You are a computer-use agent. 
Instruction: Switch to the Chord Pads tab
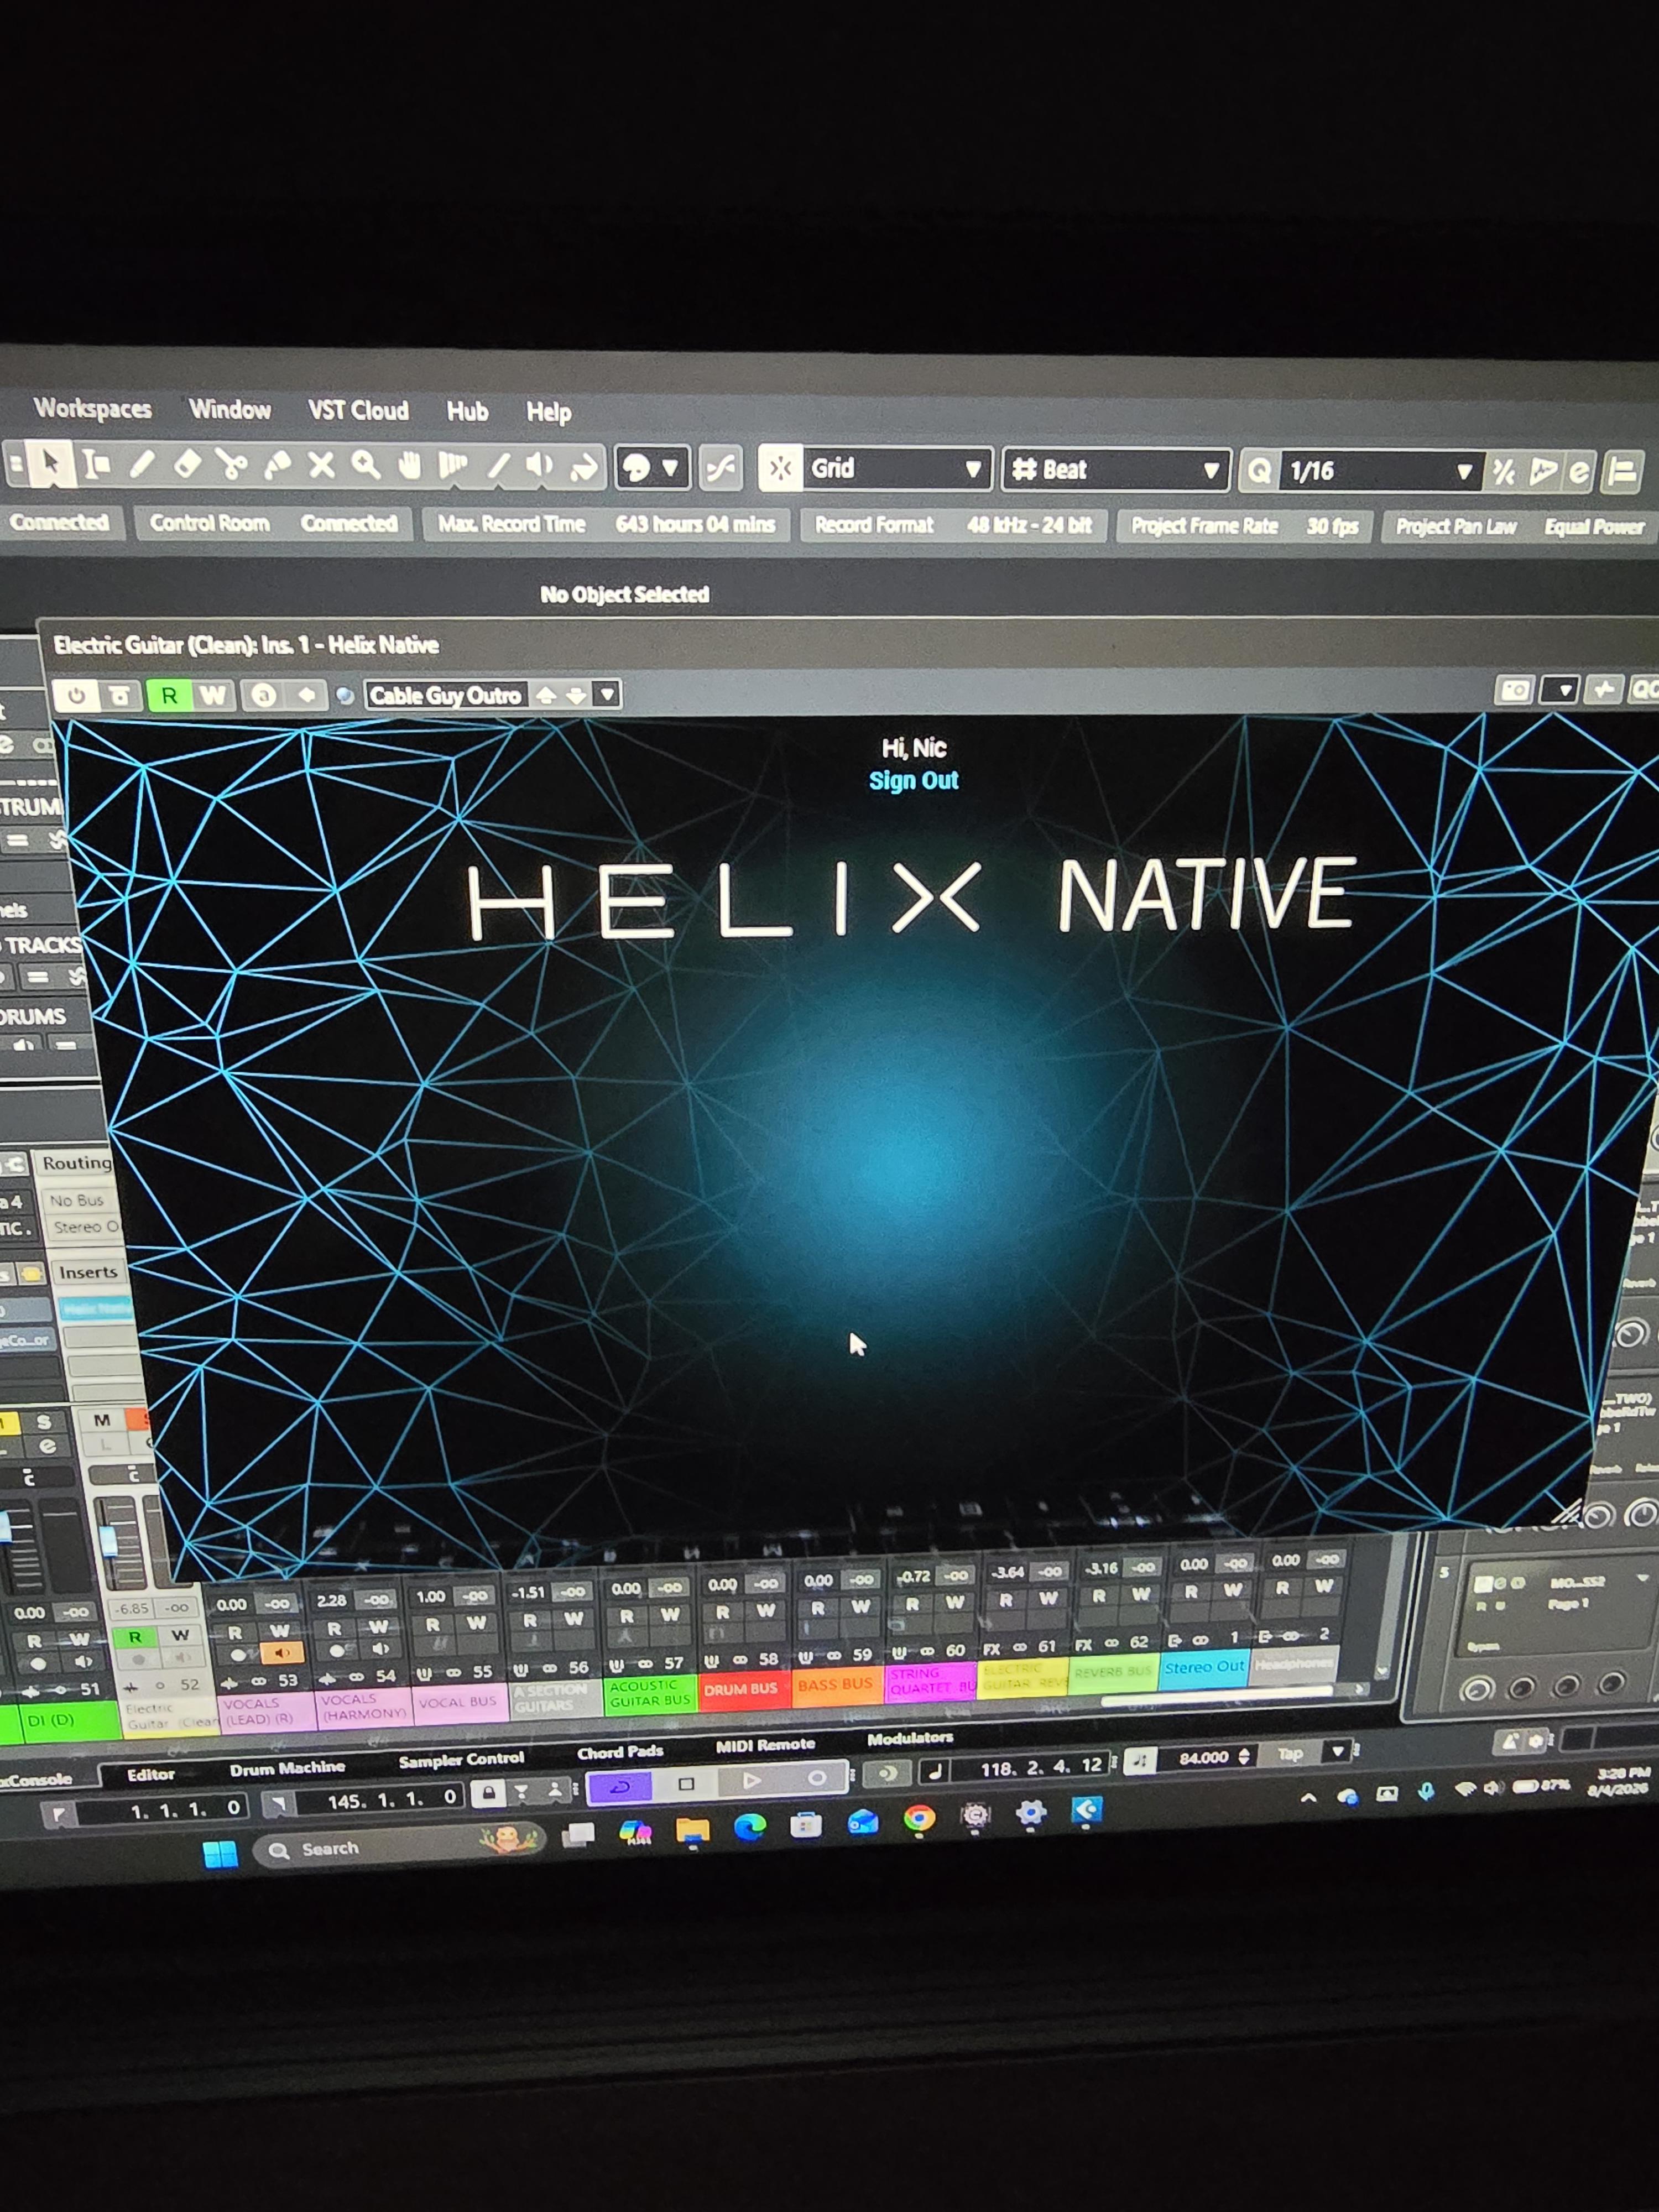coord(620,1752)
